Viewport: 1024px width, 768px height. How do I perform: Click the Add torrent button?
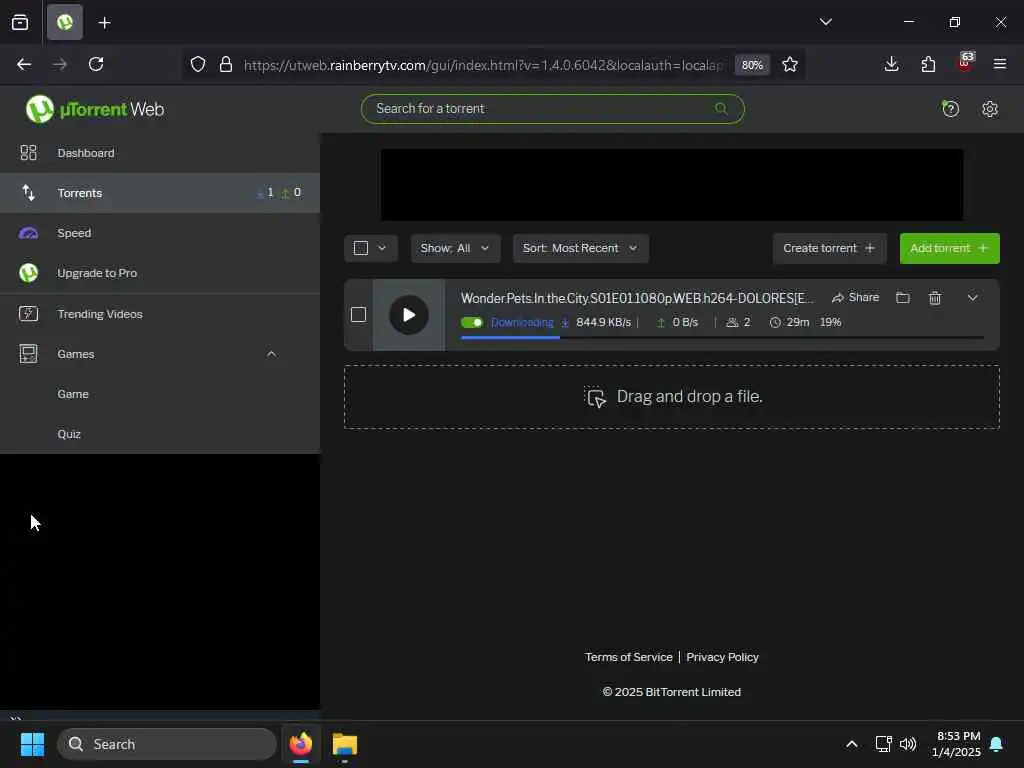pyautogui.click(x=950, y=248)
